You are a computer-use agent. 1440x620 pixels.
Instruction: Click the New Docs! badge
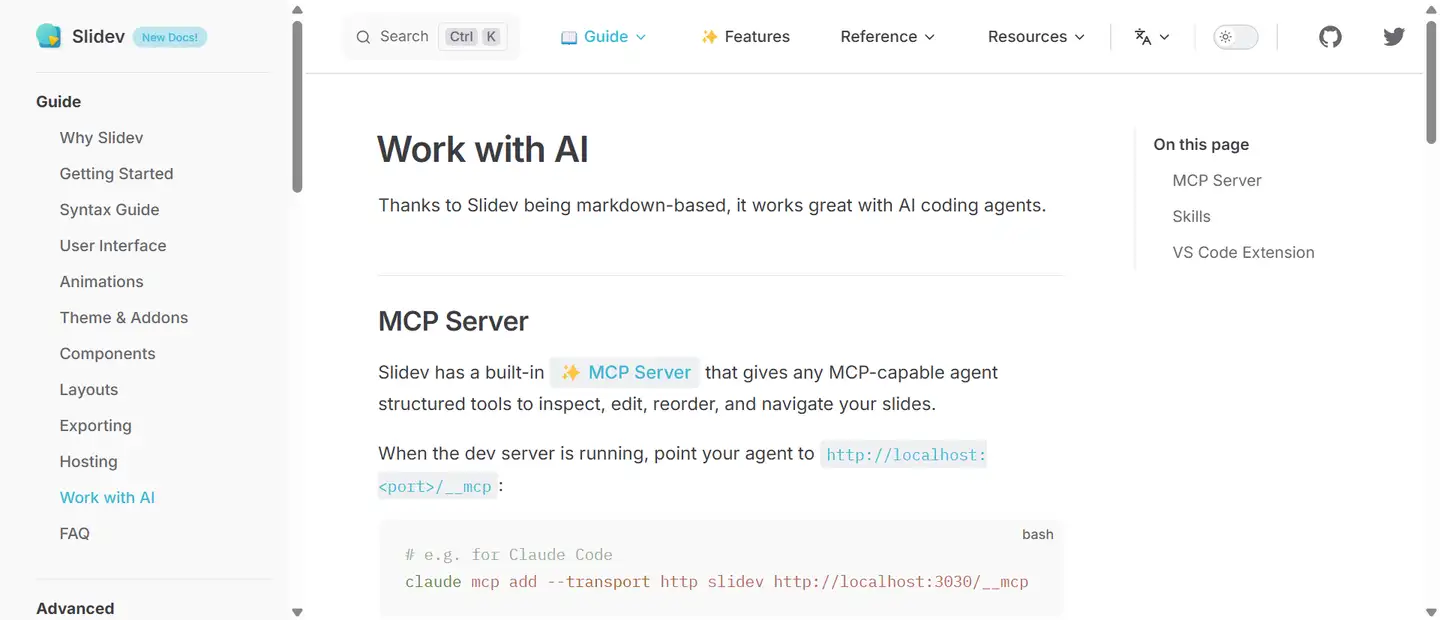(170, 37)
